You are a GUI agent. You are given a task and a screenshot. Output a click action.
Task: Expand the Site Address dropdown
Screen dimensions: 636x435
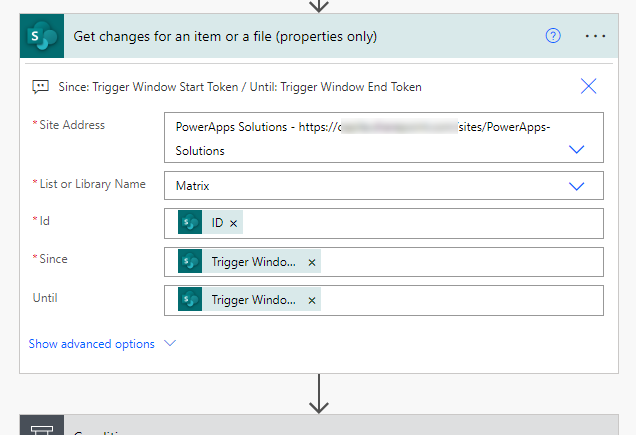pyautogui.click(x=576, y=149)
